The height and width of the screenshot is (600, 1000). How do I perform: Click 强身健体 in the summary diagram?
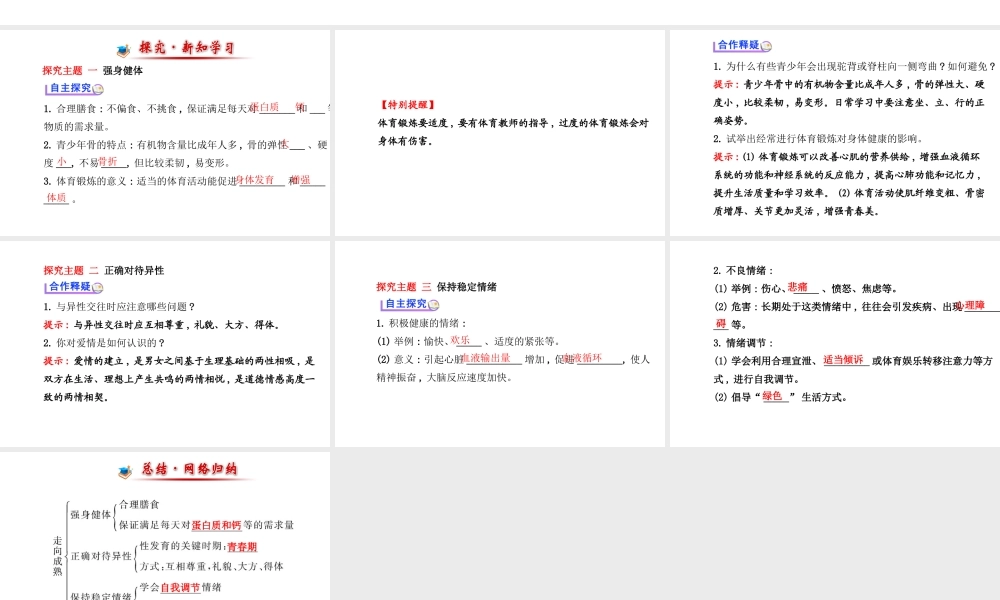click(91, 515)
